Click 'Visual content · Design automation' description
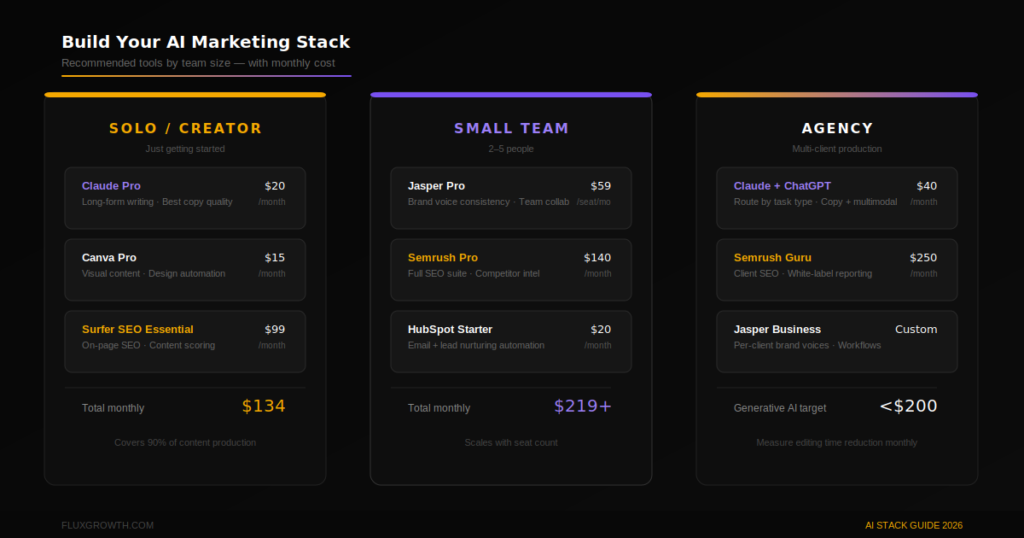This screenshot has height=538, width=1024. [153, 274]
